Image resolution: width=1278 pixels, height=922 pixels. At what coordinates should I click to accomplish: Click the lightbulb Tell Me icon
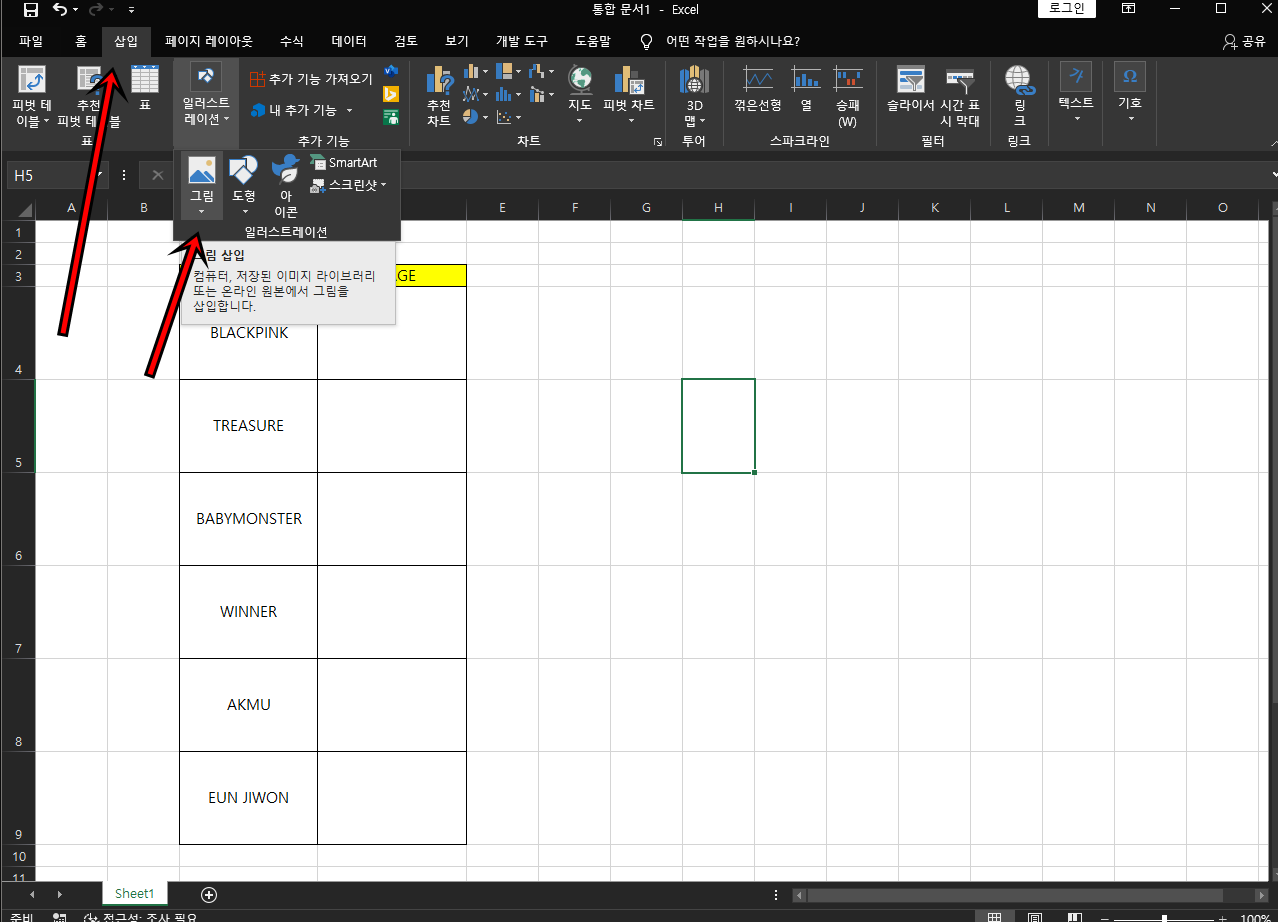click(x=647, y=41)
